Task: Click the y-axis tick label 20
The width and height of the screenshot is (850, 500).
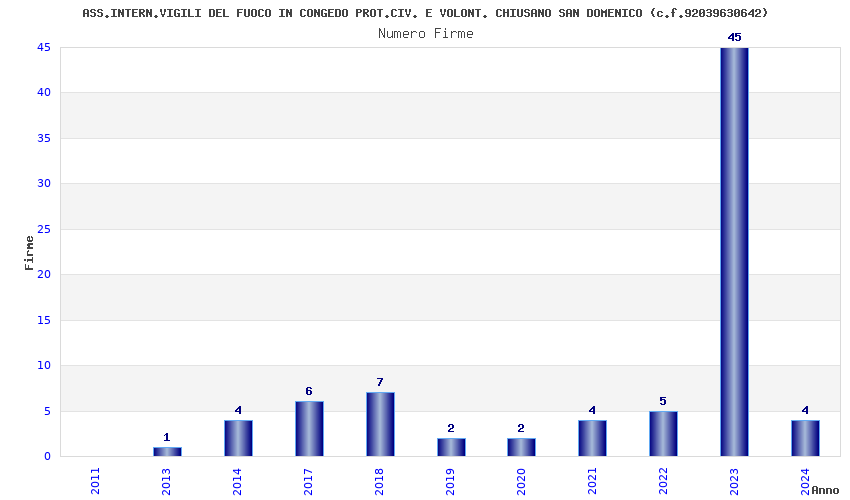Action: click(x=44, y=274)
